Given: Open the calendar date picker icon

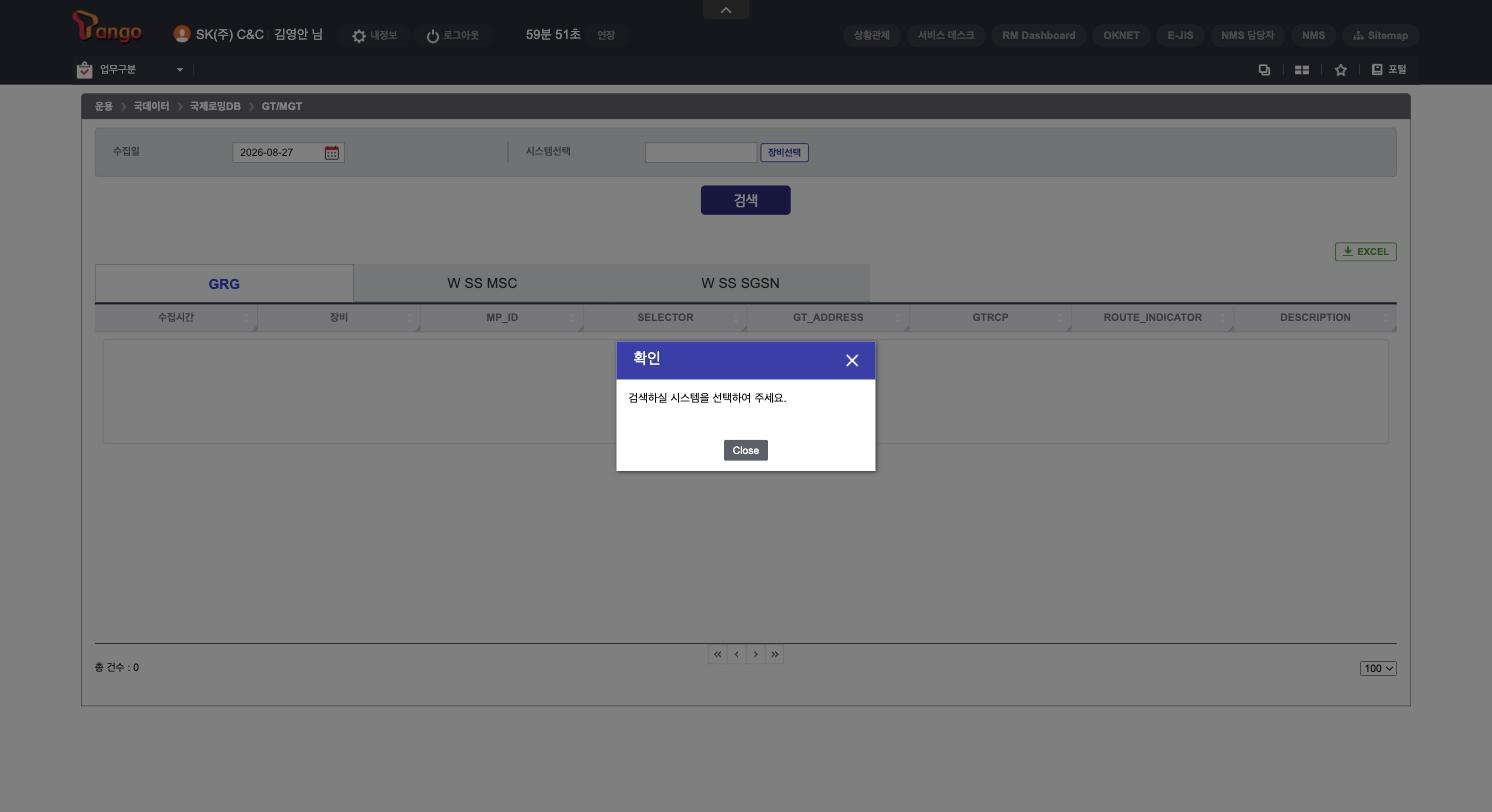Looking at the screenshot, I should click(332, 153).
